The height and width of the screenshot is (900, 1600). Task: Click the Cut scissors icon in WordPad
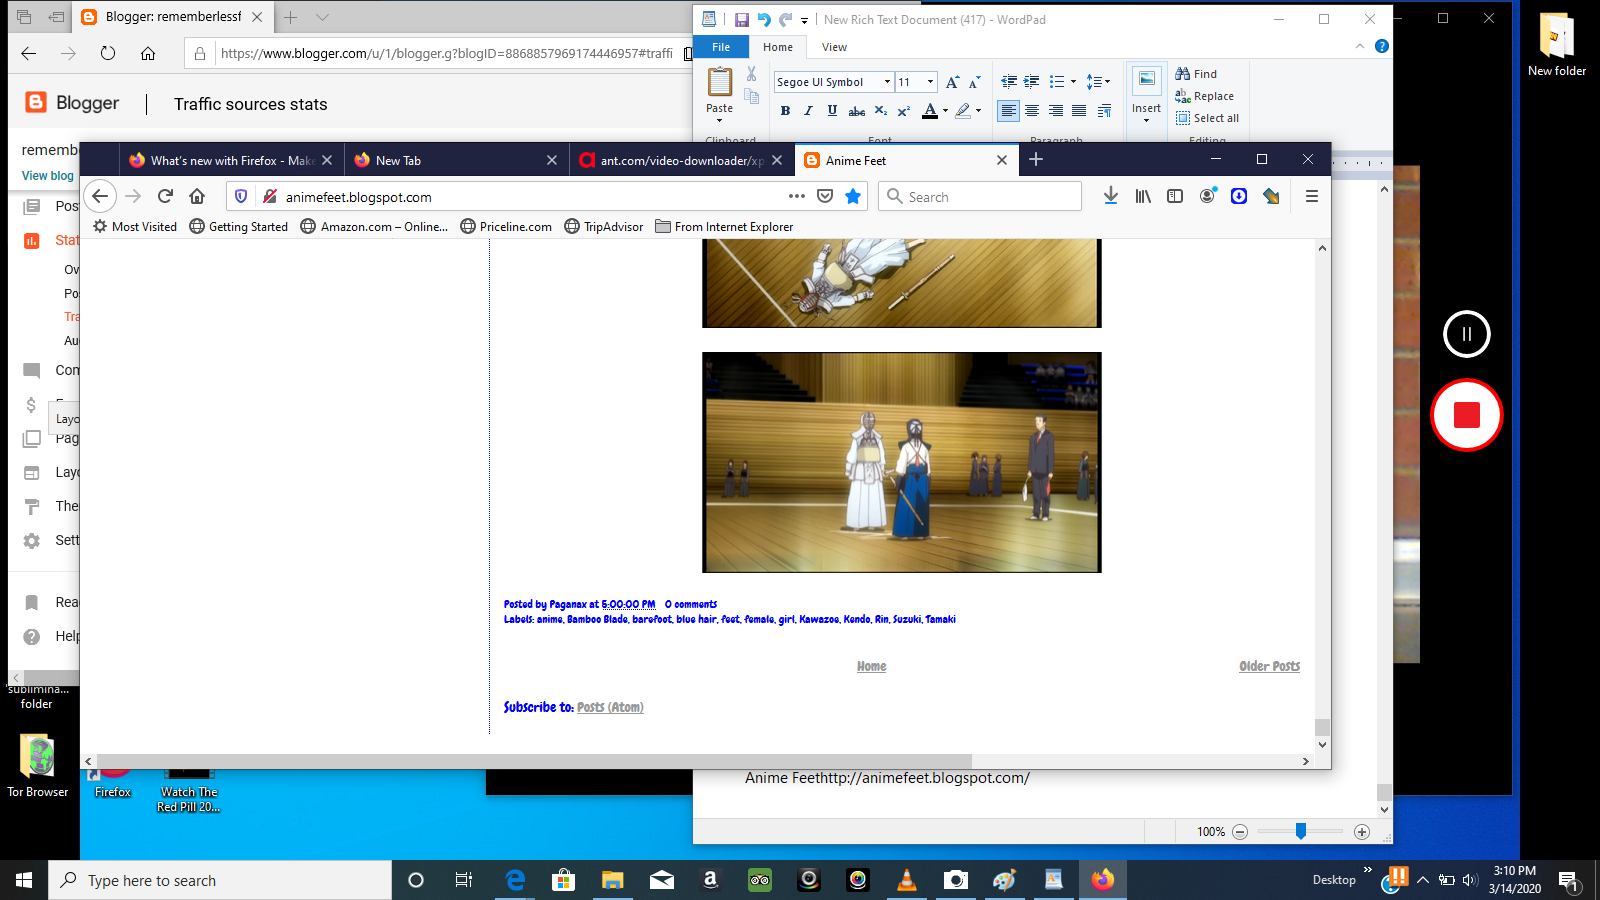[752, 74]
